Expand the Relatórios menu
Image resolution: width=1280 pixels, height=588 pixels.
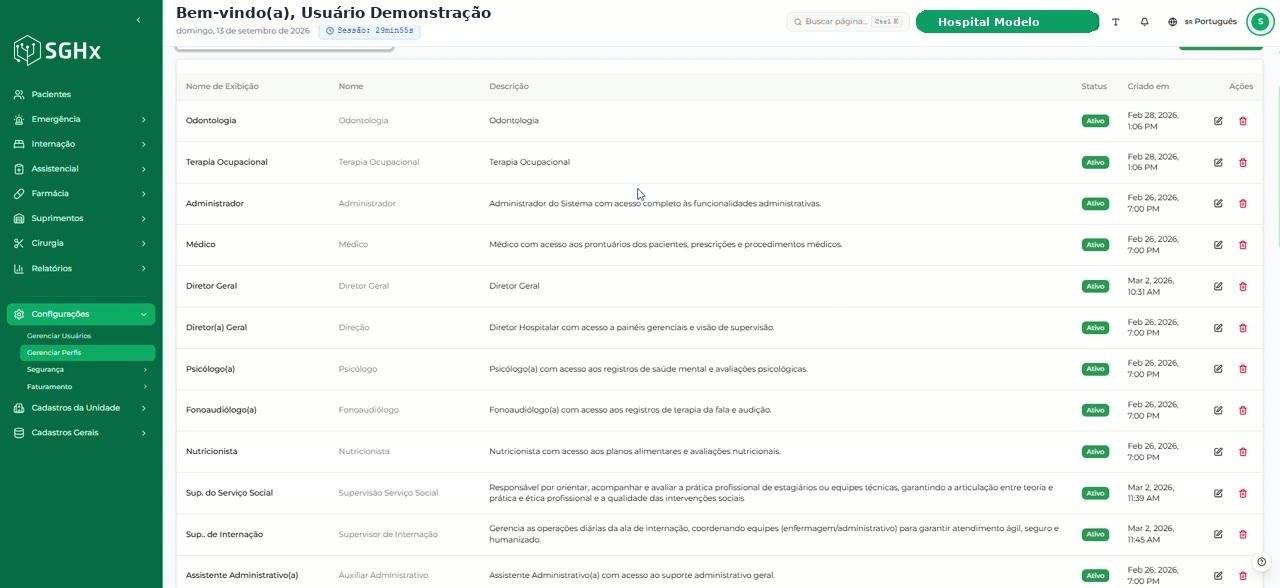coord(81,268)
